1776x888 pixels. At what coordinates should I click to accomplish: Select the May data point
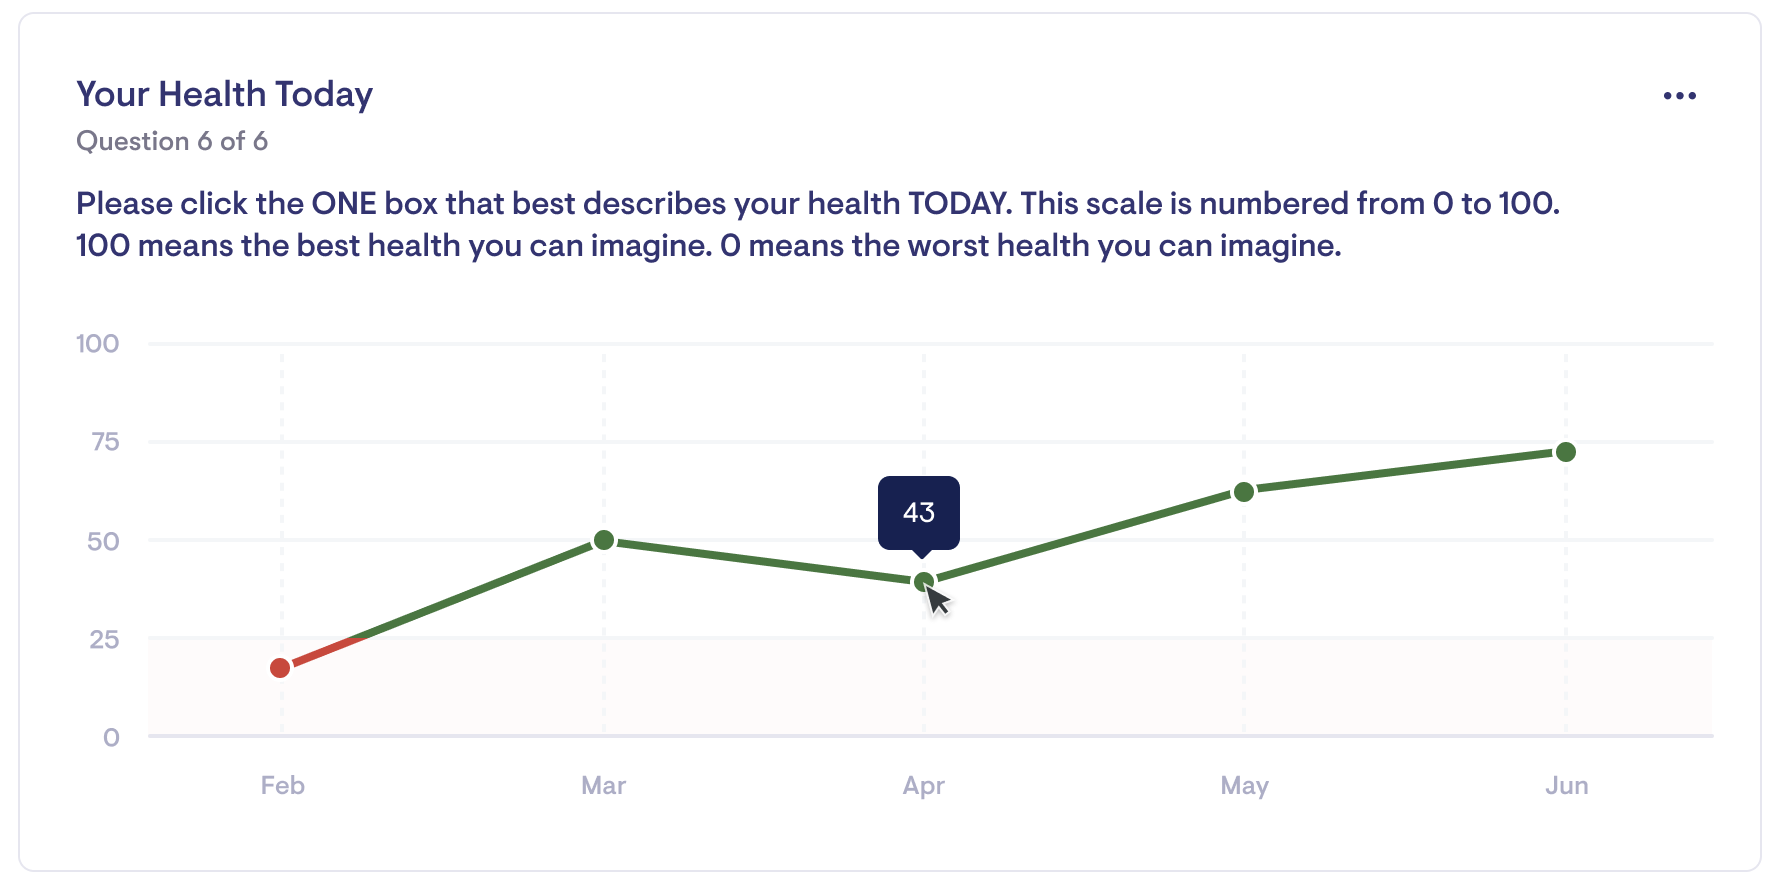1244,492
